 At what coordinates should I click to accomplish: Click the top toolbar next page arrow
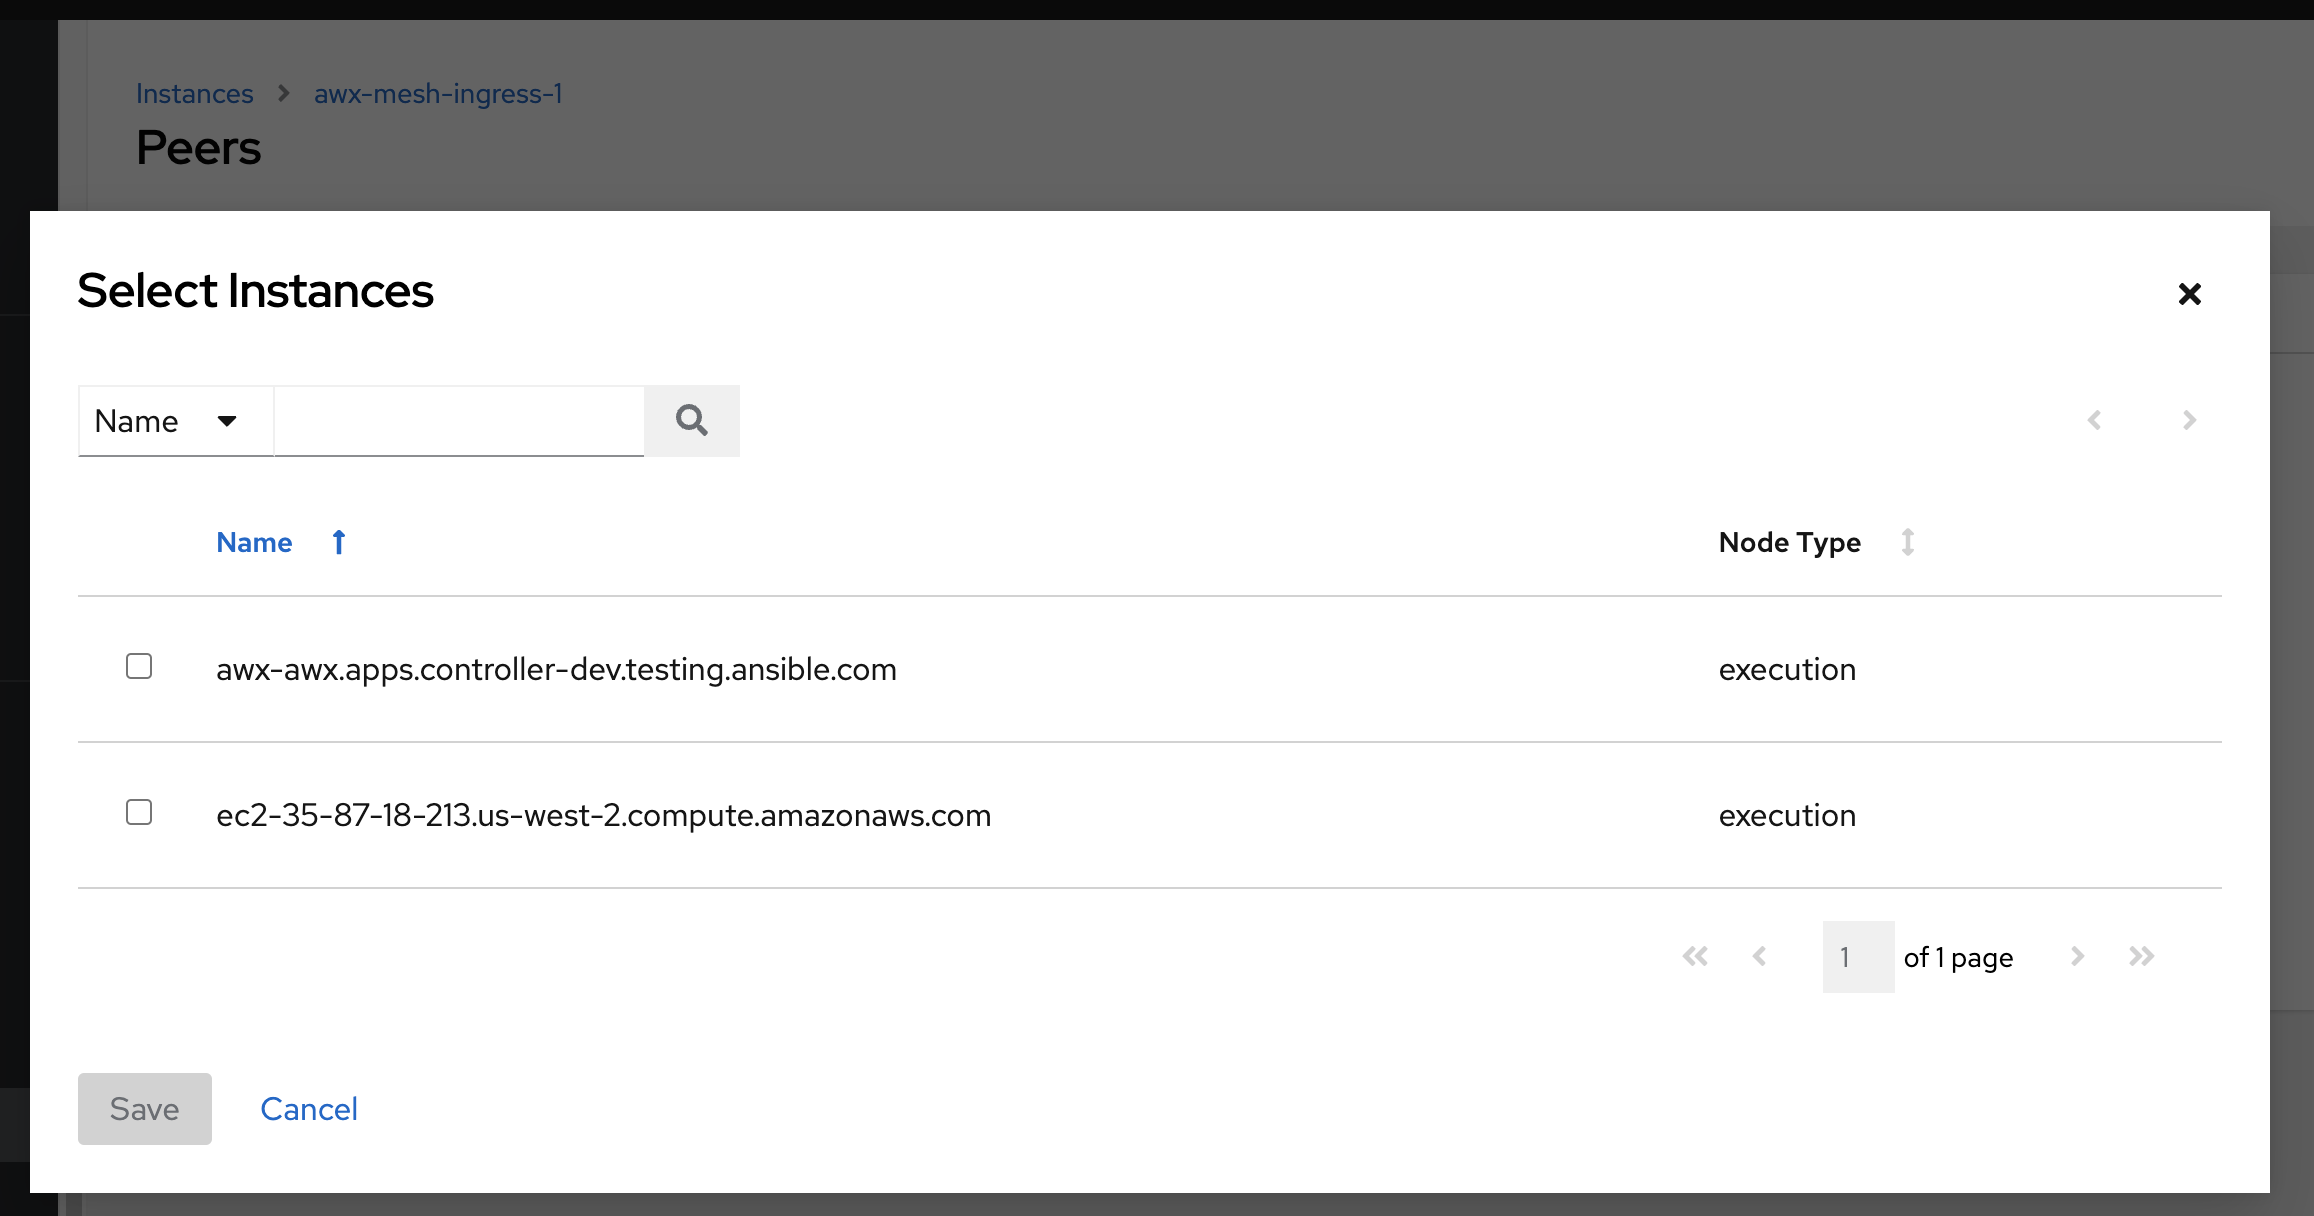pos(2189,420)
